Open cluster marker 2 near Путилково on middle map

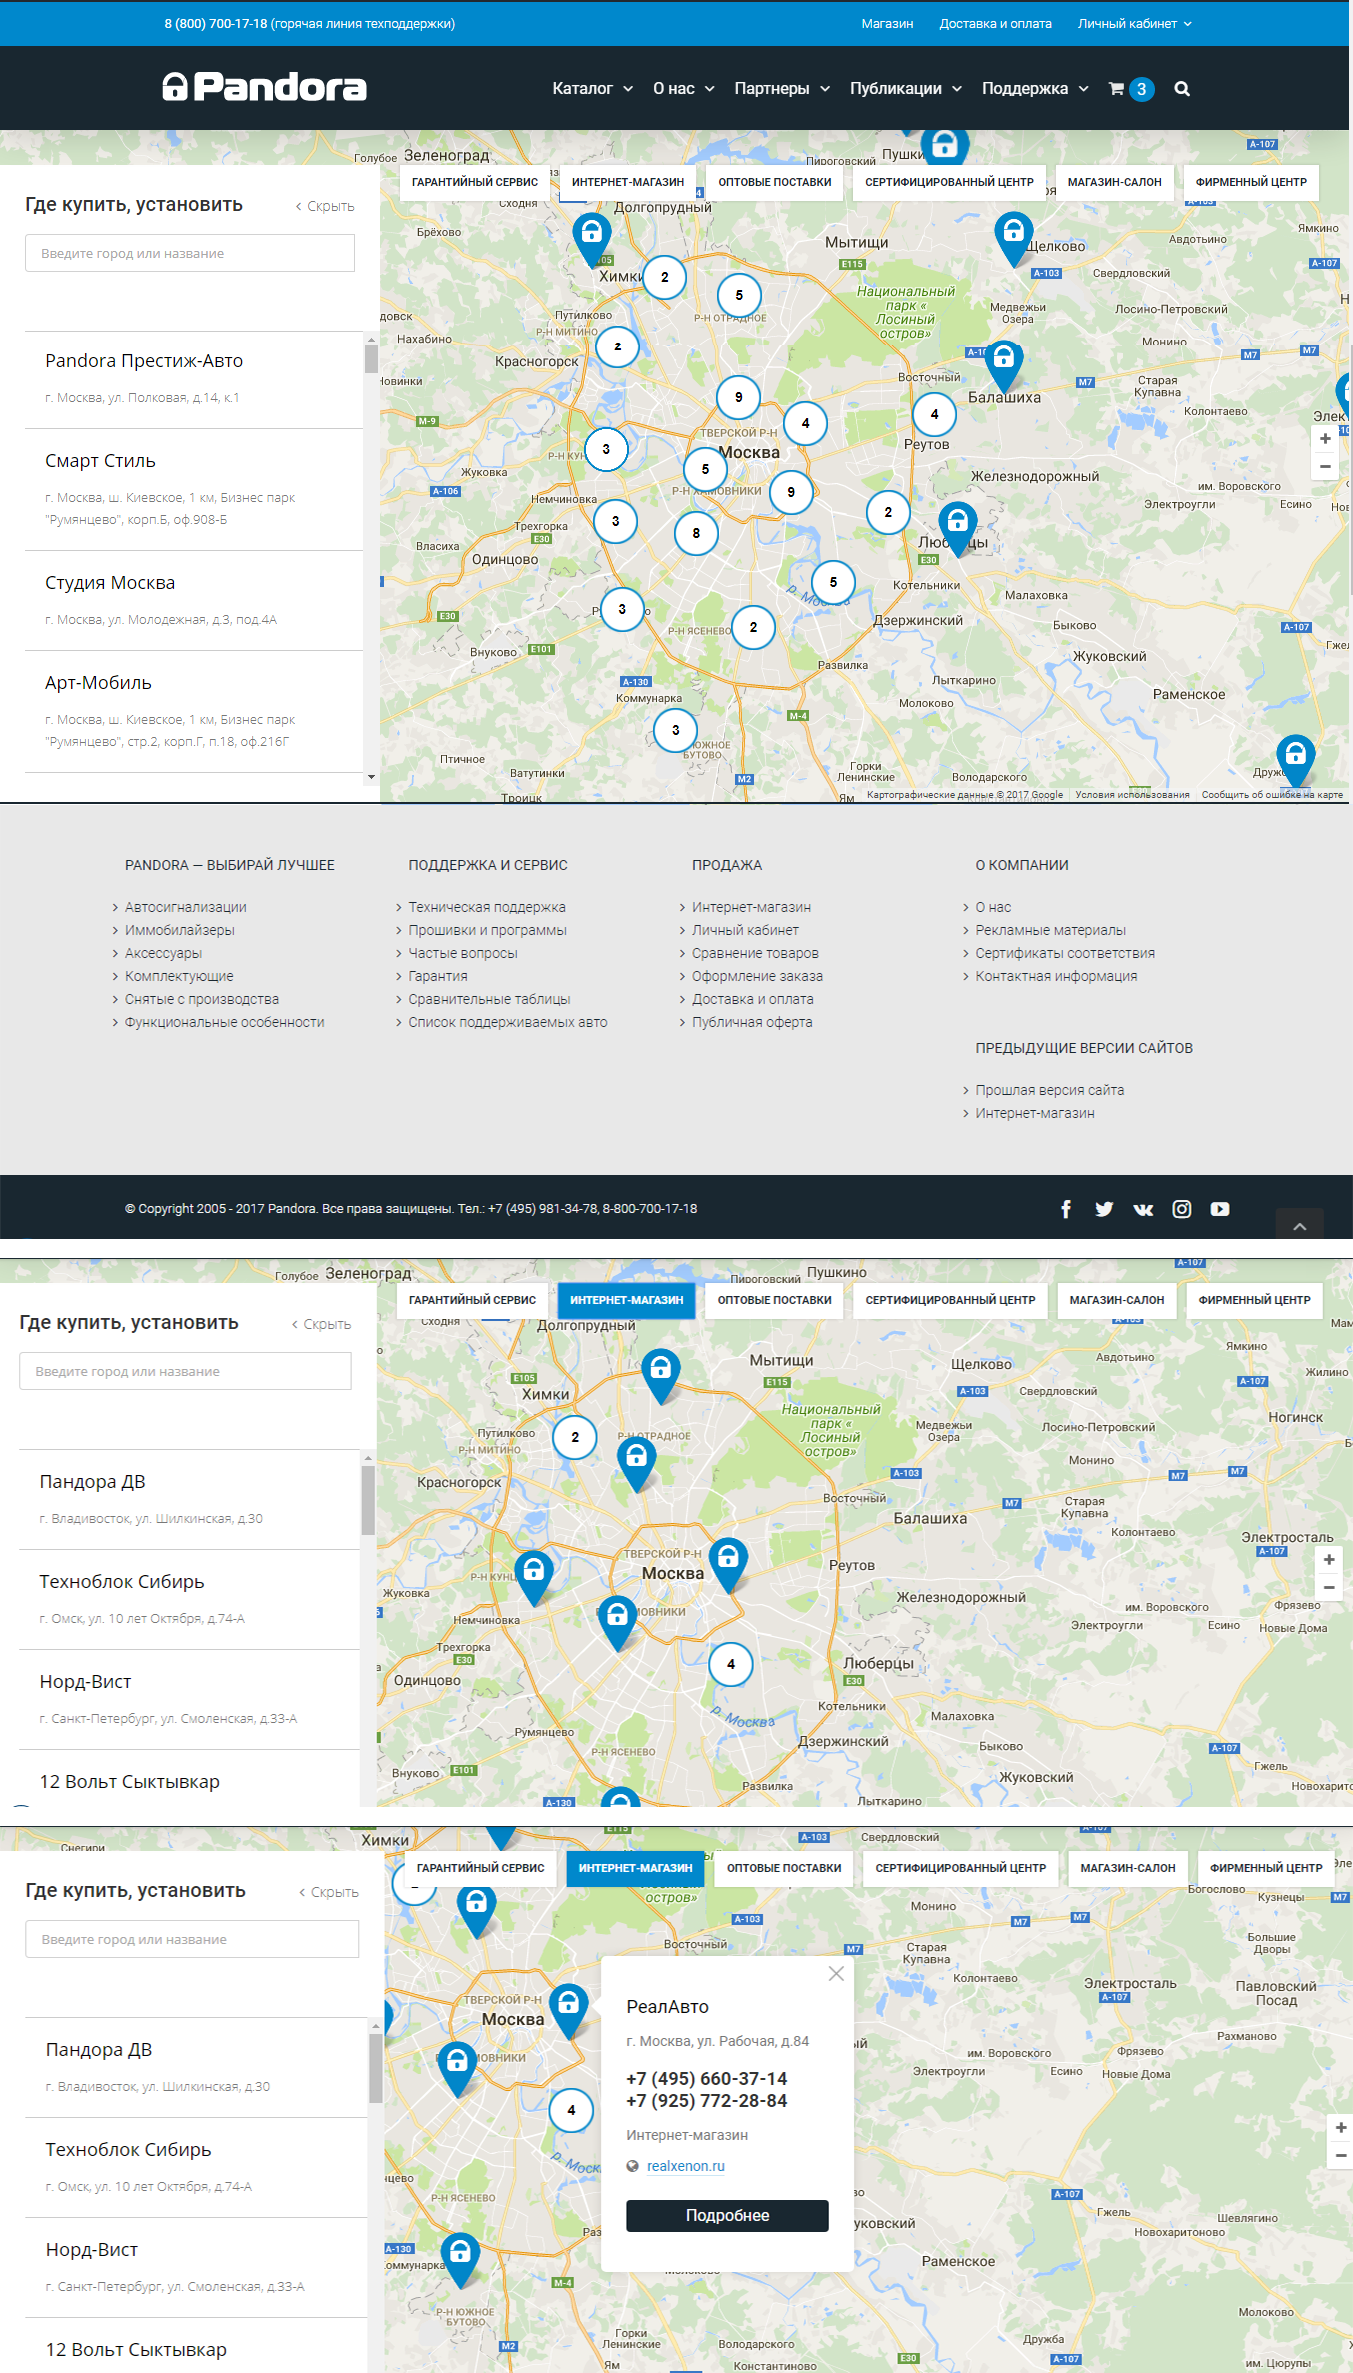click(575, 1437)
